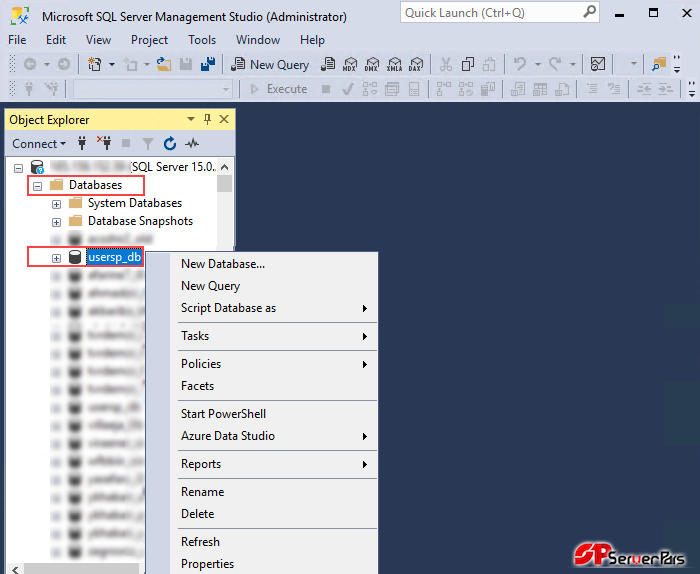The height and width of the screenshot is (574, 700).
Task: Choose New Database... from context menu
Action: point(274,264)
